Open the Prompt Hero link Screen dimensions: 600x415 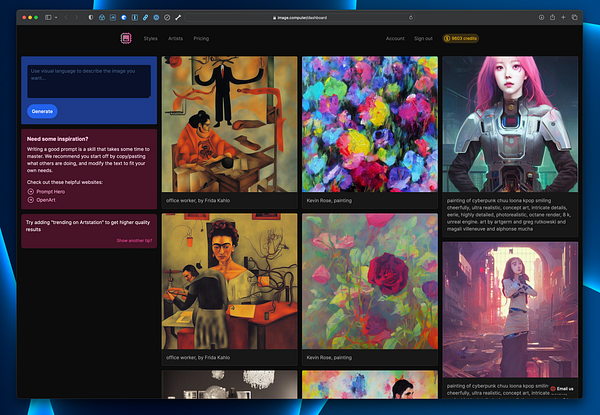[x=51, y=192]
